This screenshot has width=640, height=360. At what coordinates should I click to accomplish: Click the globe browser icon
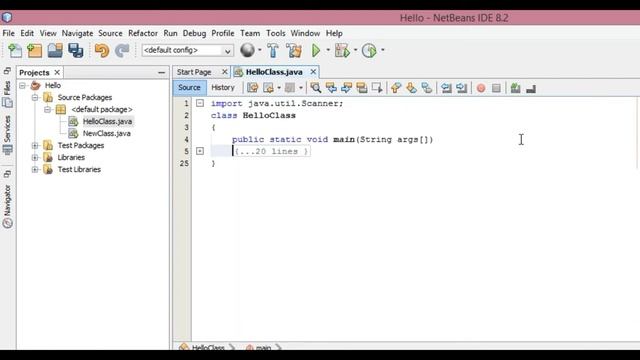(x=247, y=50)
